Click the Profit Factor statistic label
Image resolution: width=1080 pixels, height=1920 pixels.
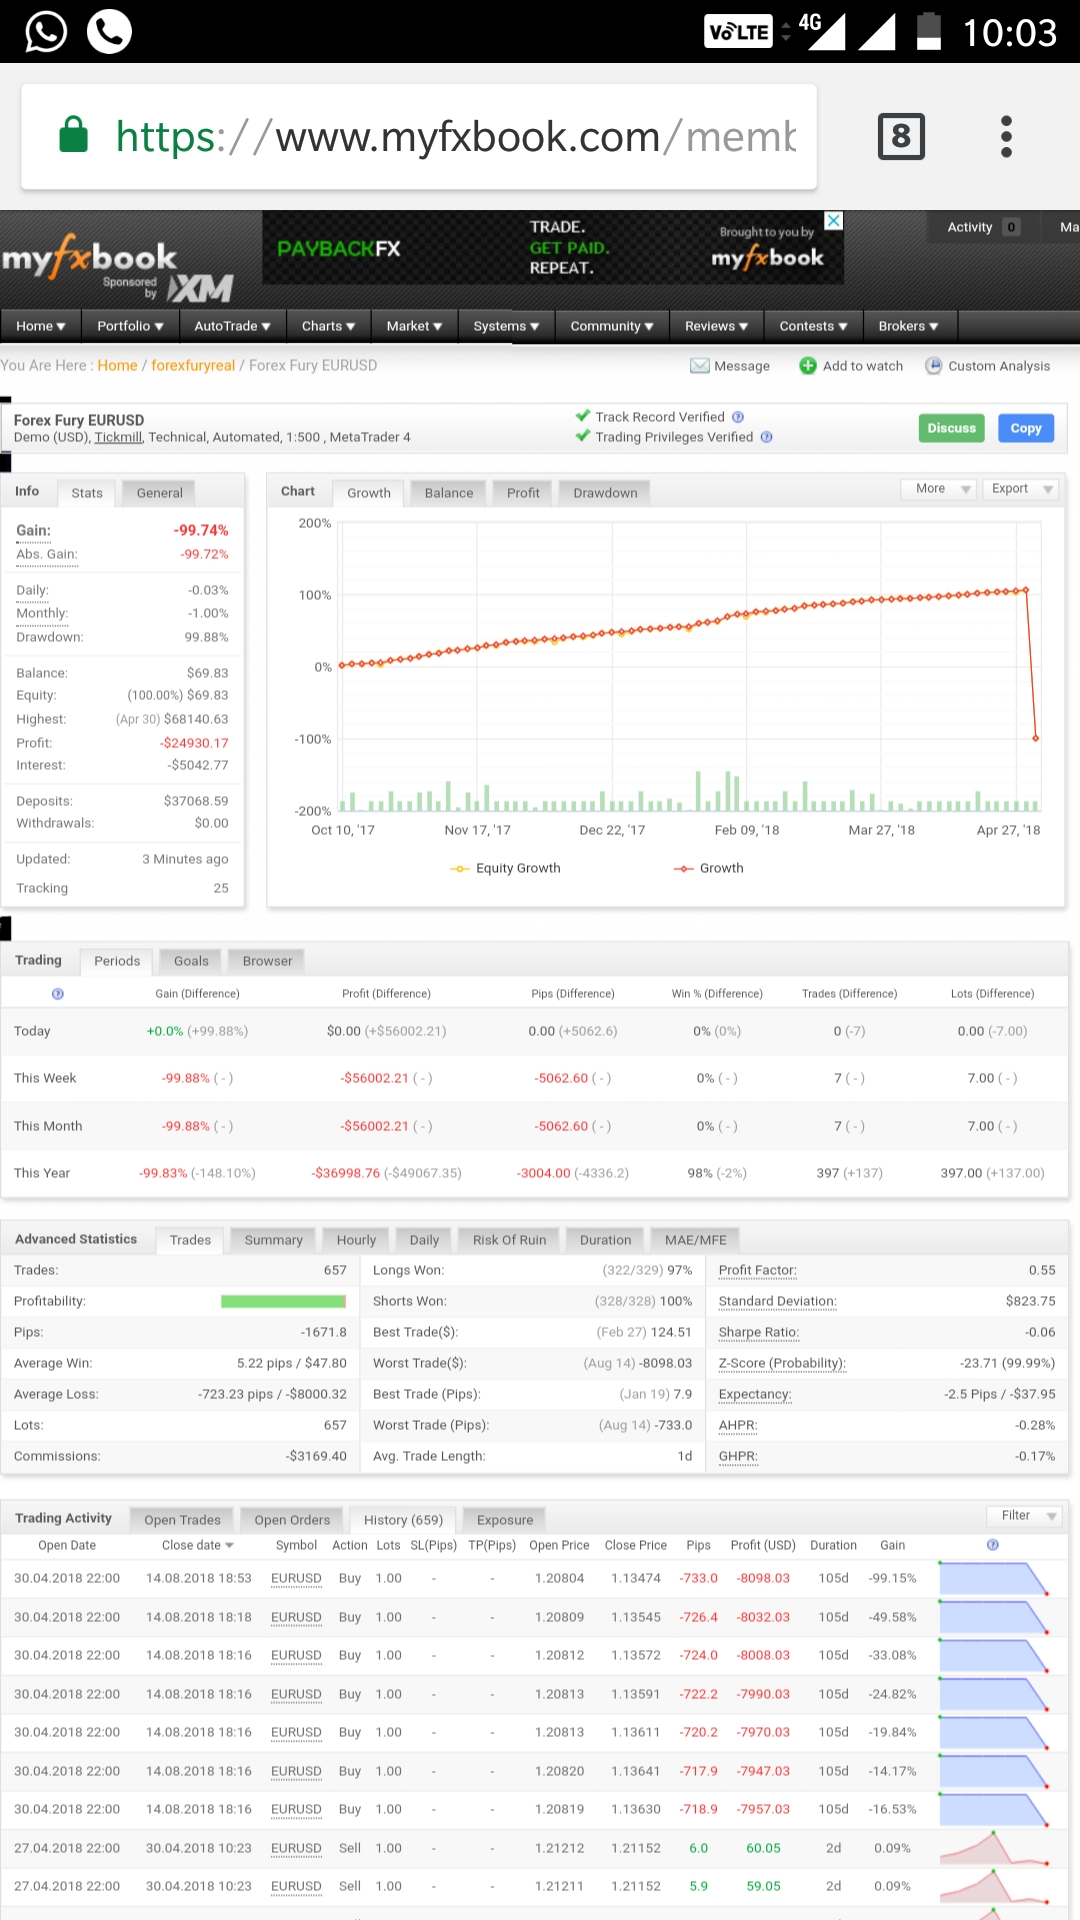[758, 1270]
